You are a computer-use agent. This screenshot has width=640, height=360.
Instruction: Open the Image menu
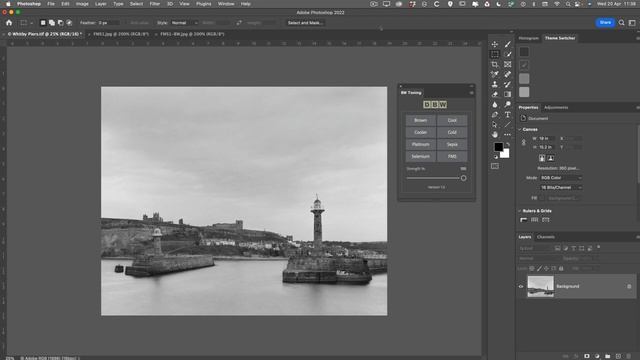point(82,4)
